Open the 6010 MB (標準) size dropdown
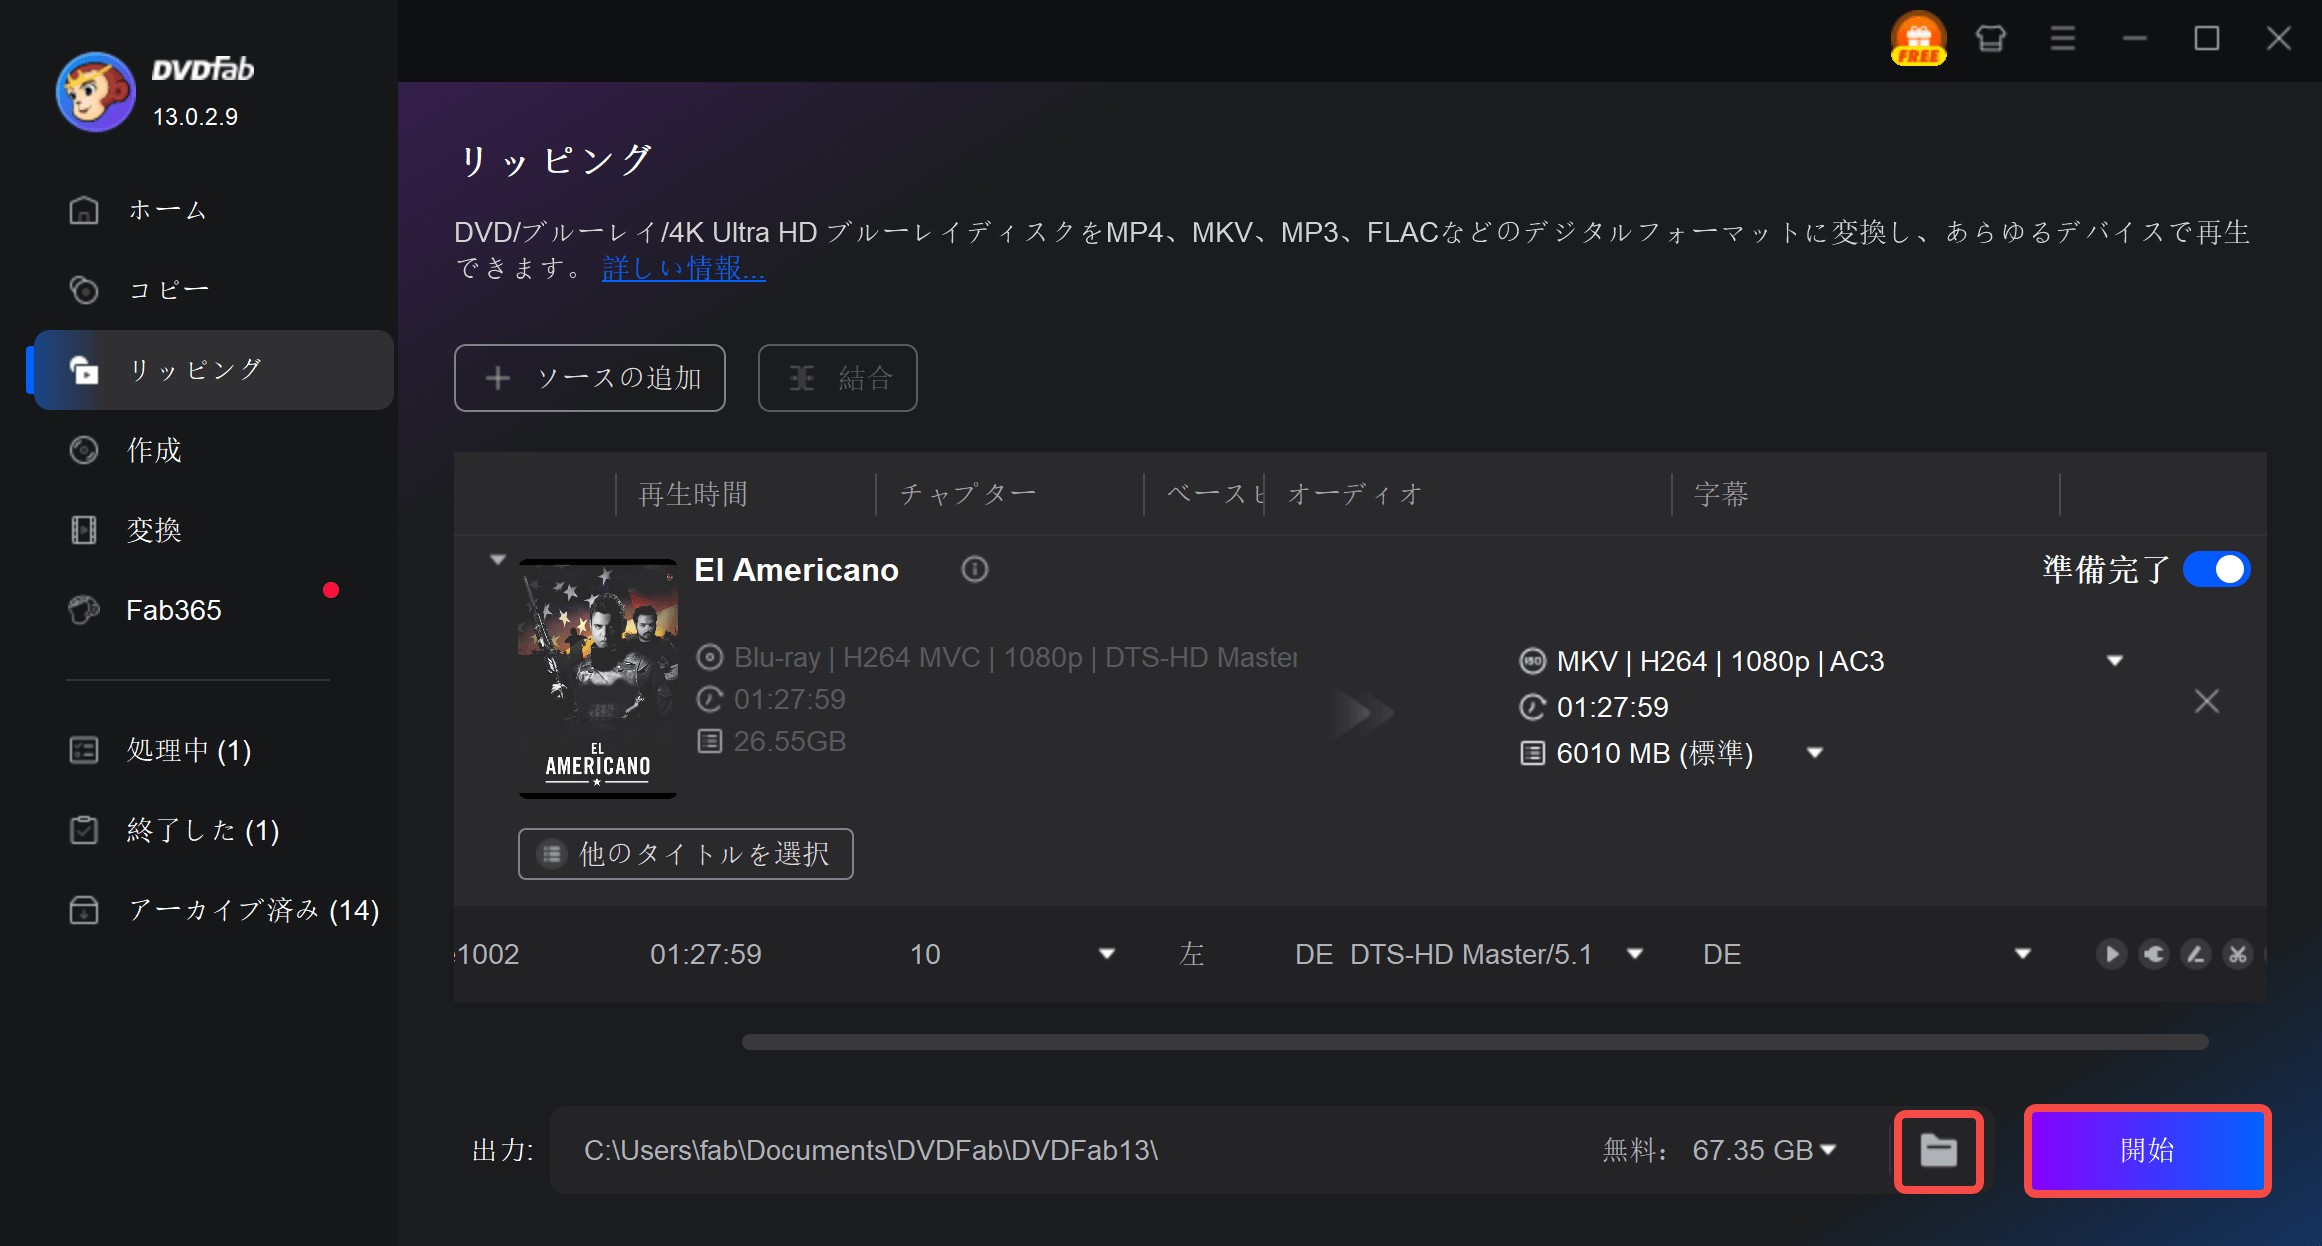The width and height of the screenshot is (2322, 1246). coord(1815,752)
